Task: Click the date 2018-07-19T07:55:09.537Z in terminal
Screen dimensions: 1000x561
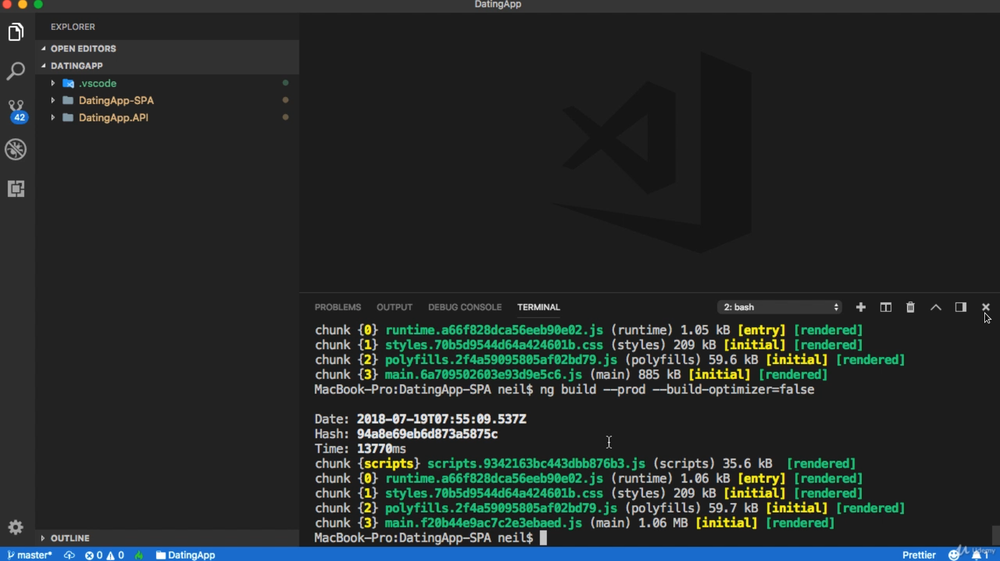Action: pyautogui.click(x=441, y=419)
